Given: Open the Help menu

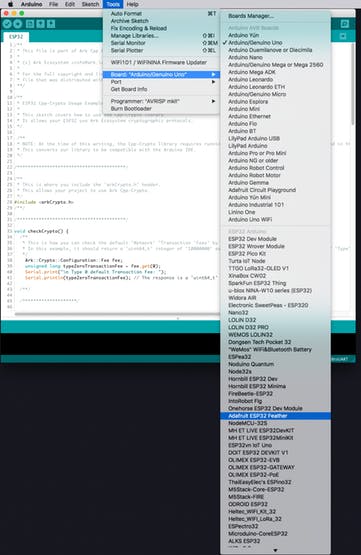Looking at the screenshot, I should [x=132, y=4].
